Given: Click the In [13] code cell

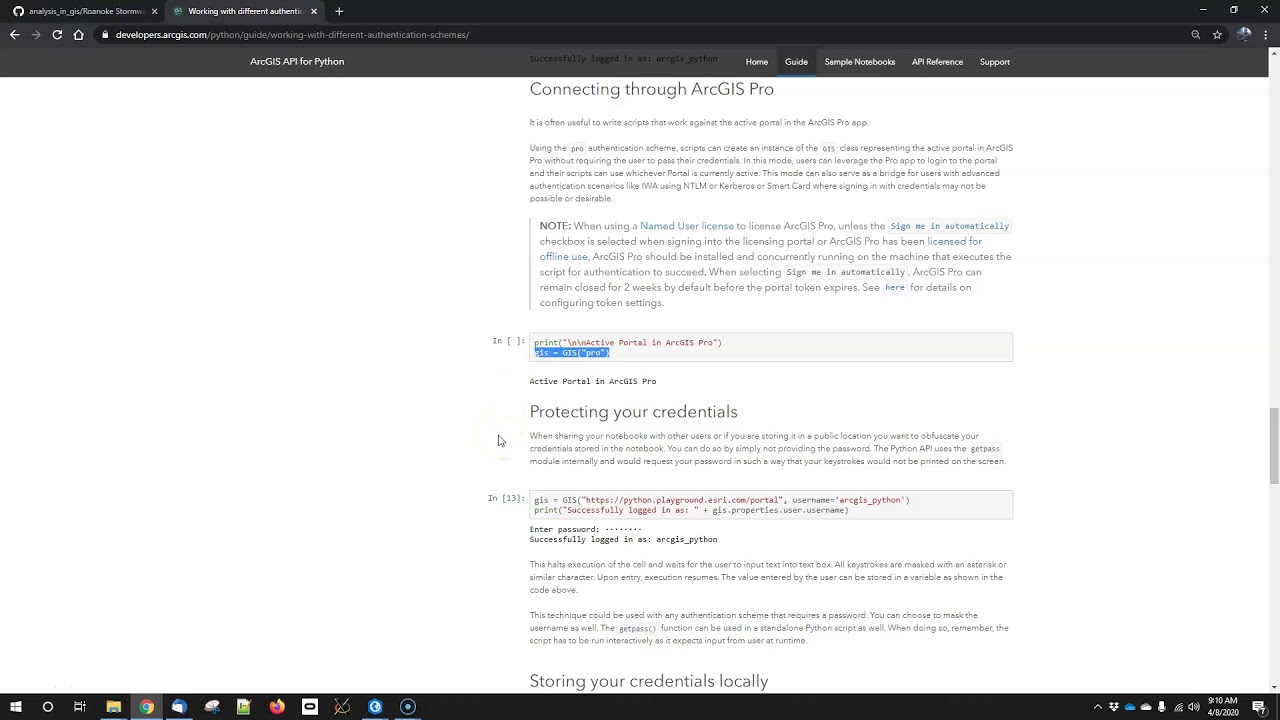Looking at the screenshot, I should tap(771, 505).
